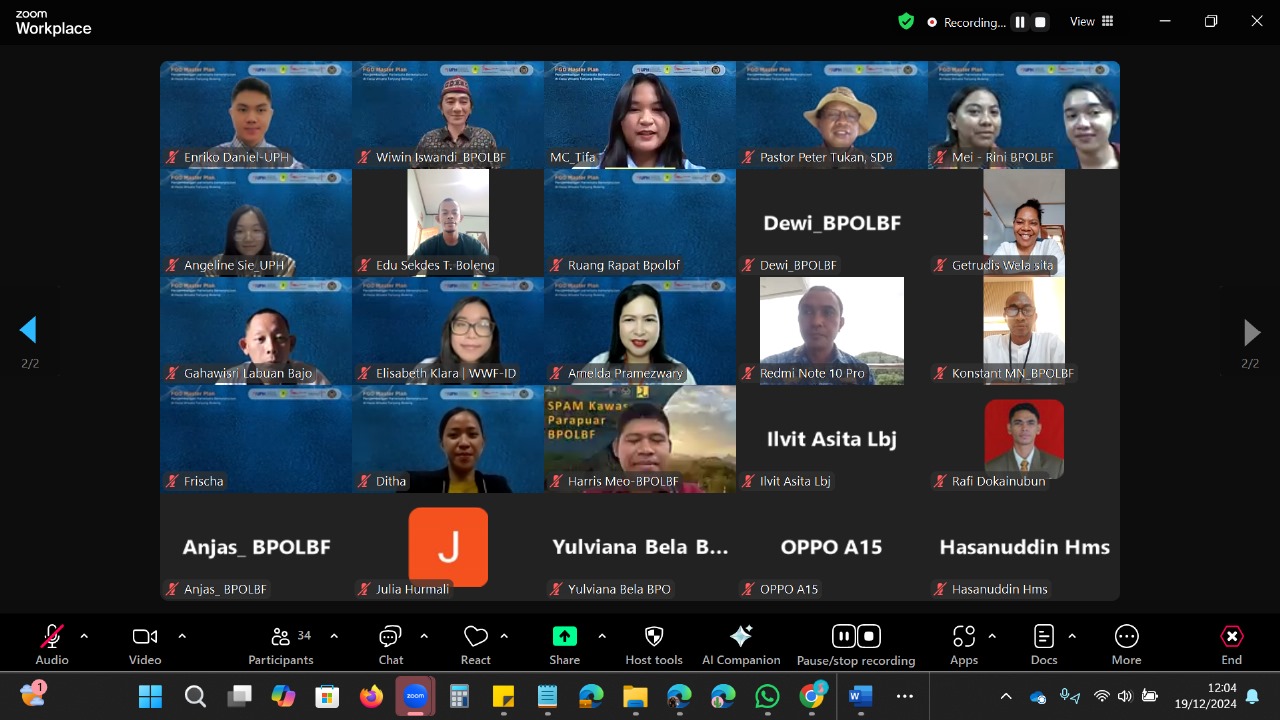Open WhatsApp from the Windows taskbar
Screen dimensions: 1280x720
coord(767,696)
